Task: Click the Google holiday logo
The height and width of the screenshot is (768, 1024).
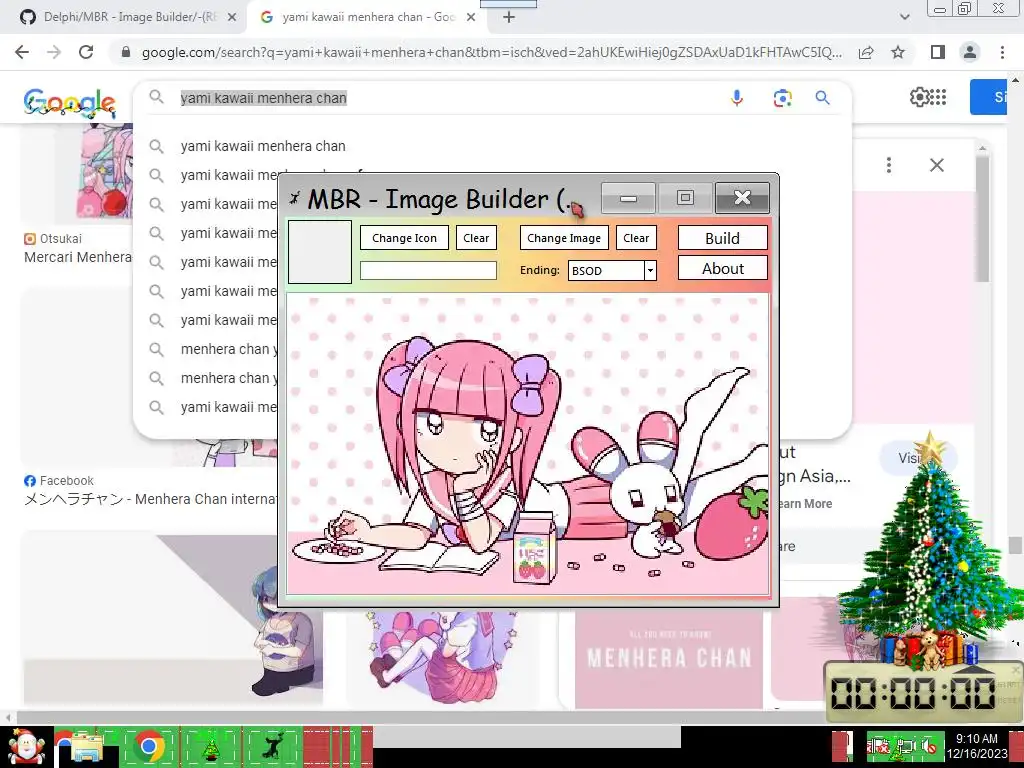Action: point(70,103)
